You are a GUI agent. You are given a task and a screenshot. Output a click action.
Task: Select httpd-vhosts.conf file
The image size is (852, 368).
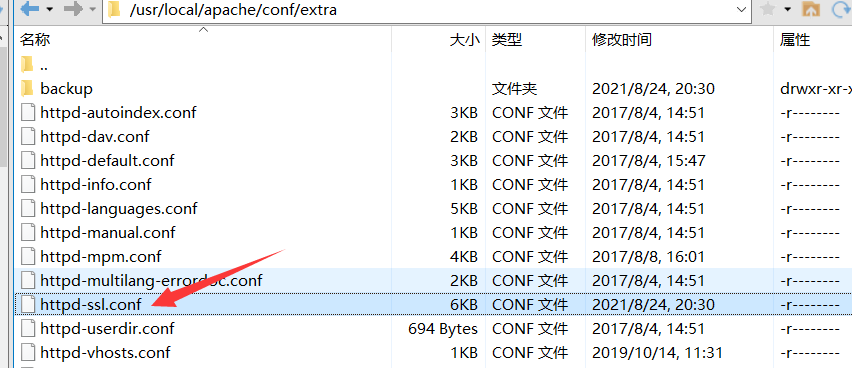pyautogui.click(x=105, y=352)
